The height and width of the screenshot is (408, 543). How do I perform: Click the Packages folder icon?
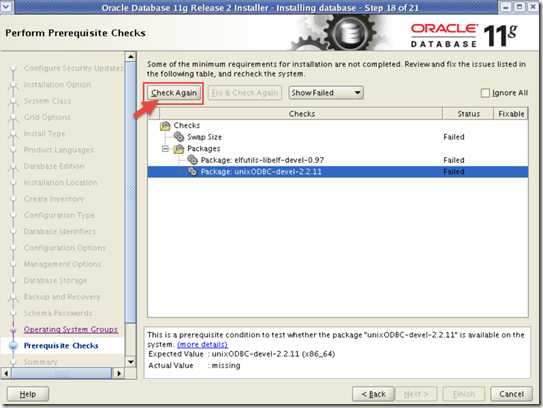(179, 149)
